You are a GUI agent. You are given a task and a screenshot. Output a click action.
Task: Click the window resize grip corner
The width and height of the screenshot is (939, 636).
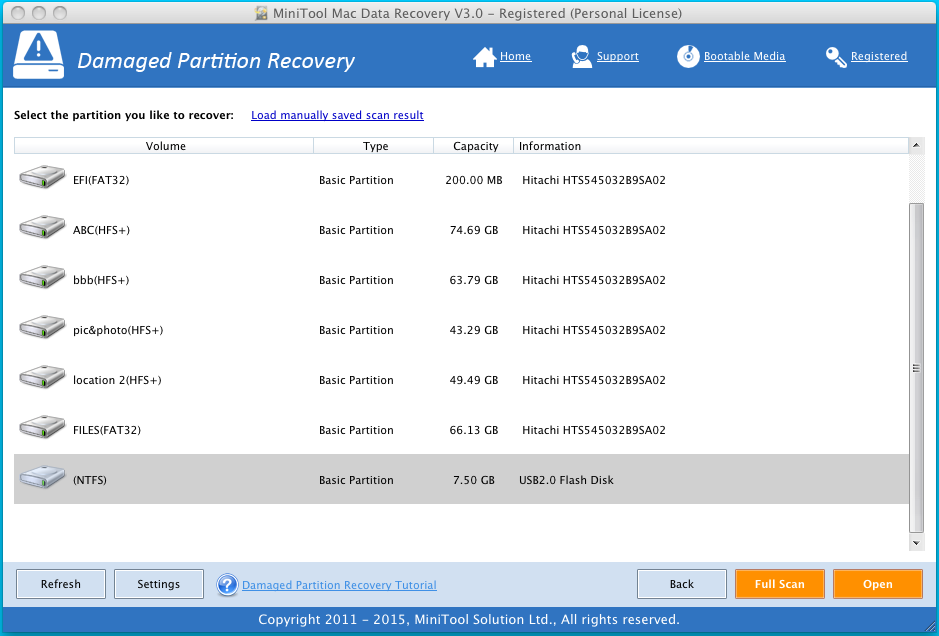coord(928,626)
